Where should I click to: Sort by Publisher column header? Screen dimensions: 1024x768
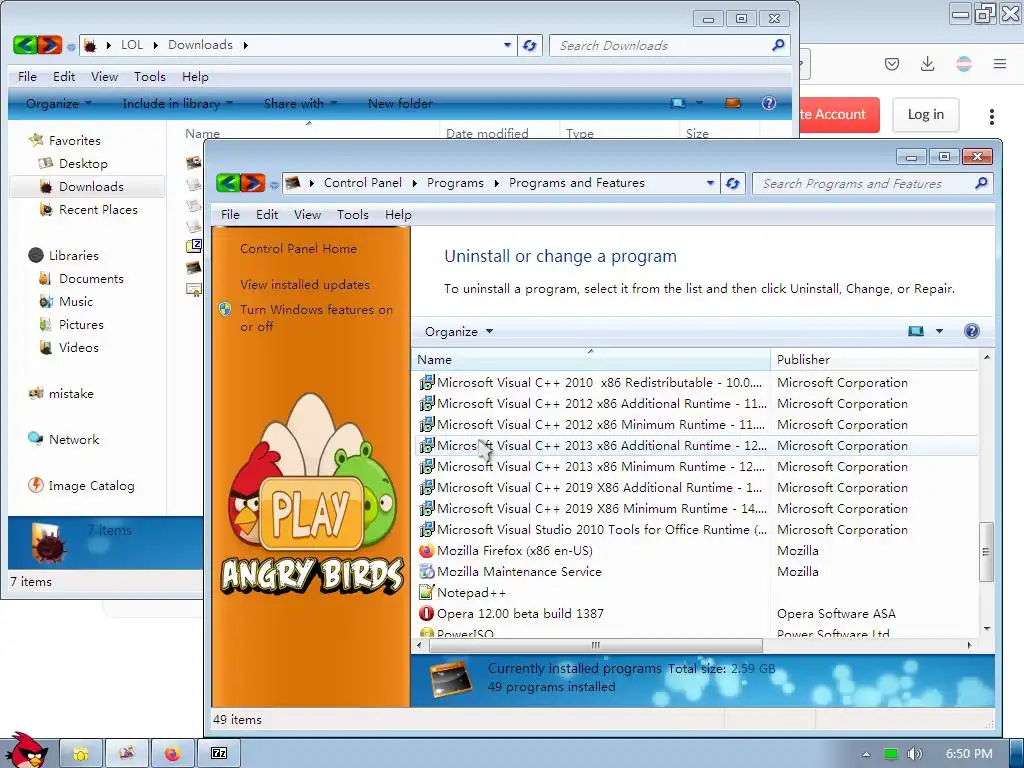pos(874,359)
